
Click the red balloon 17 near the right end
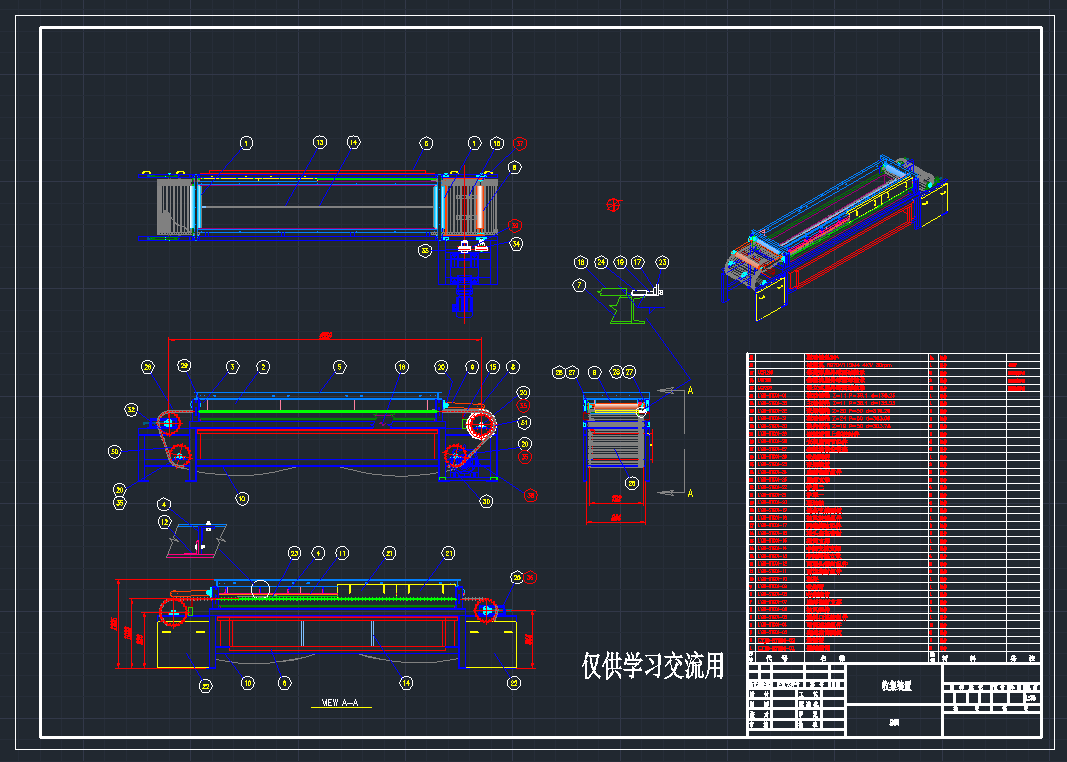pyautogui.click(x=520, y=143)
